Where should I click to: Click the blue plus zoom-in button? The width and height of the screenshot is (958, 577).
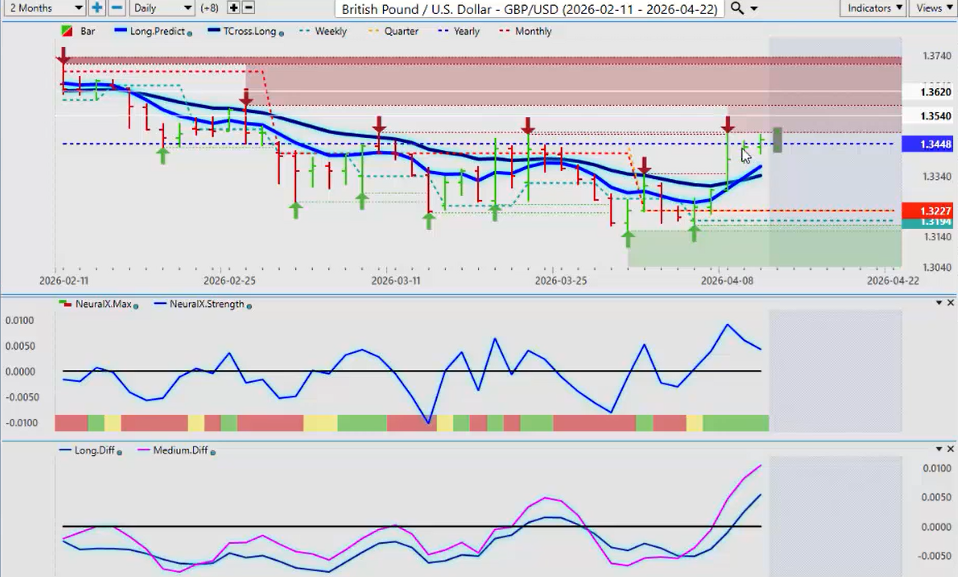coord(97,8)
